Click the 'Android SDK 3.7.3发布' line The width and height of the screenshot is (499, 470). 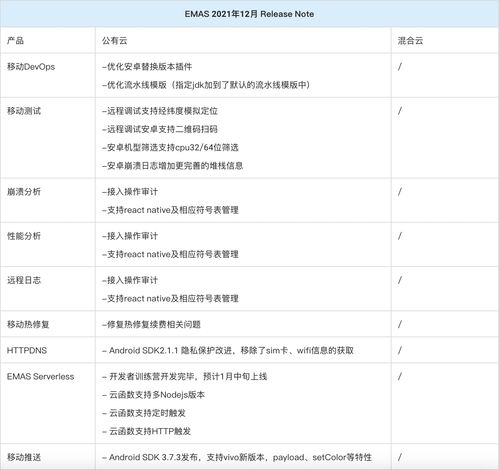click(237, 457)
